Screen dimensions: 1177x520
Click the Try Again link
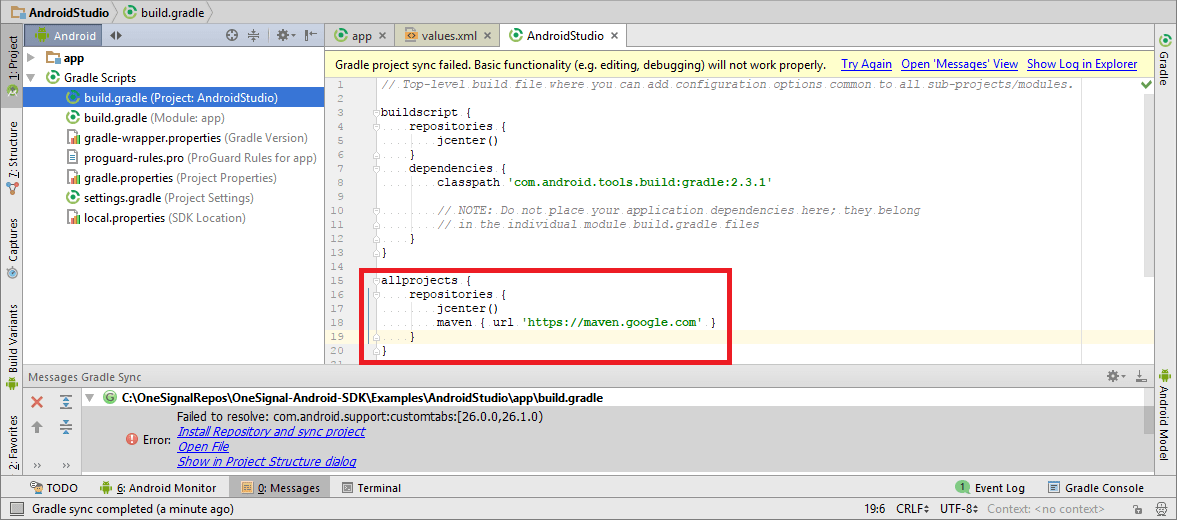(866, 65)
